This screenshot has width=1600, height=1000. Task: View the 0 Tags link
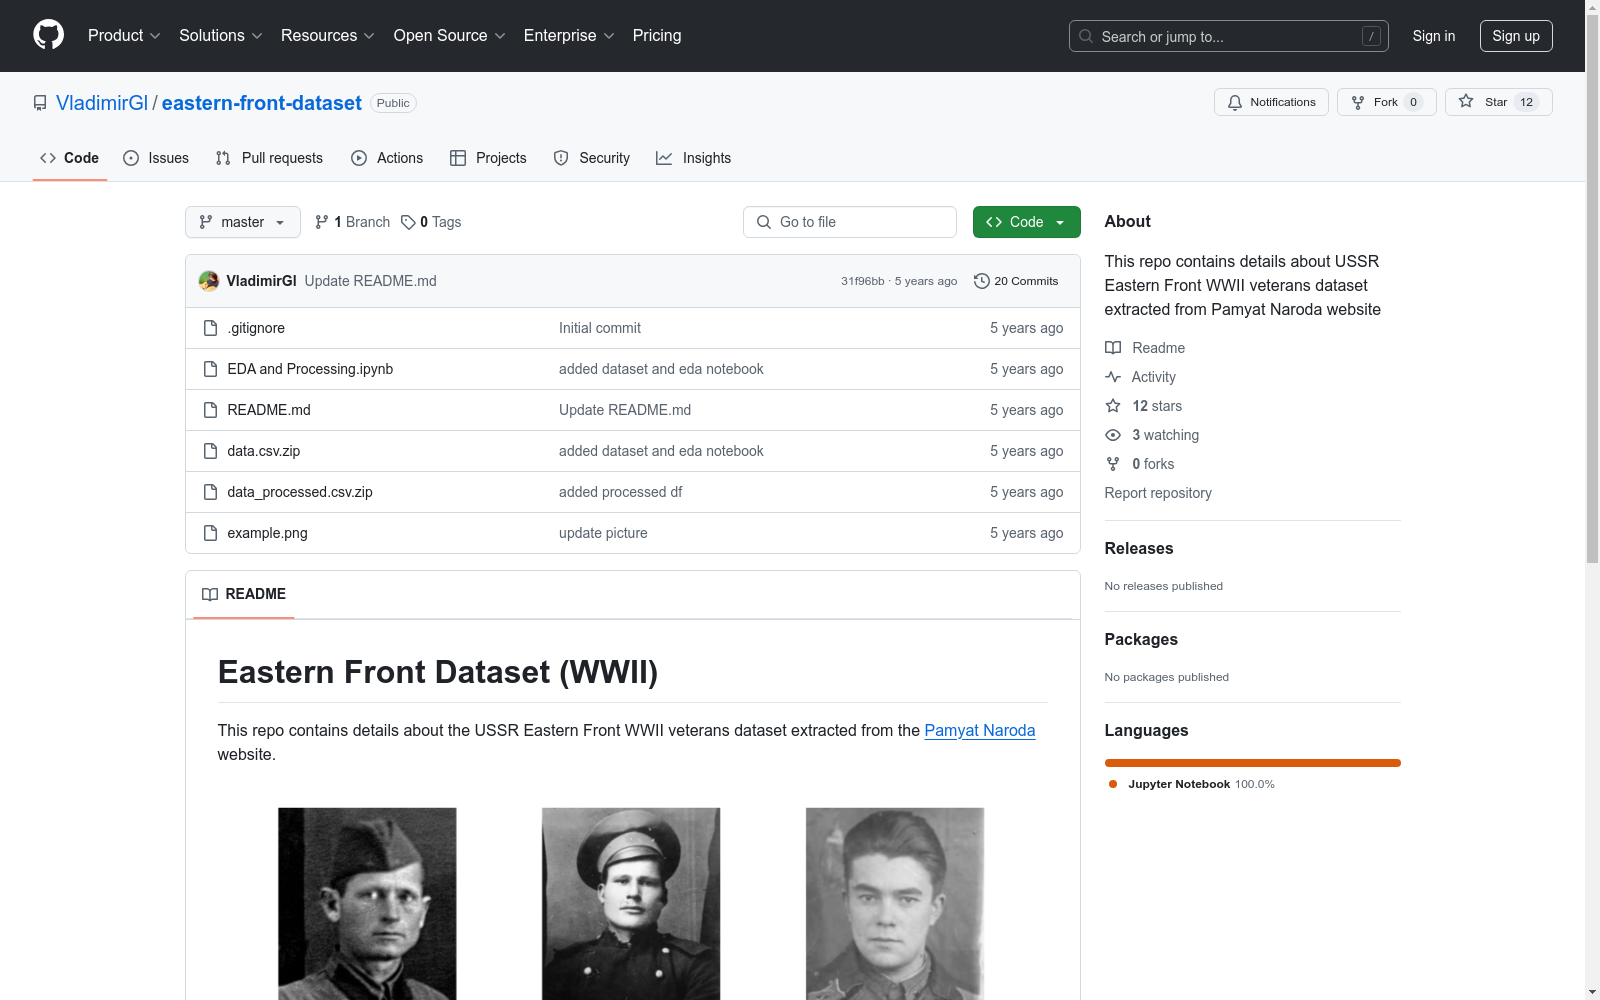431,222
